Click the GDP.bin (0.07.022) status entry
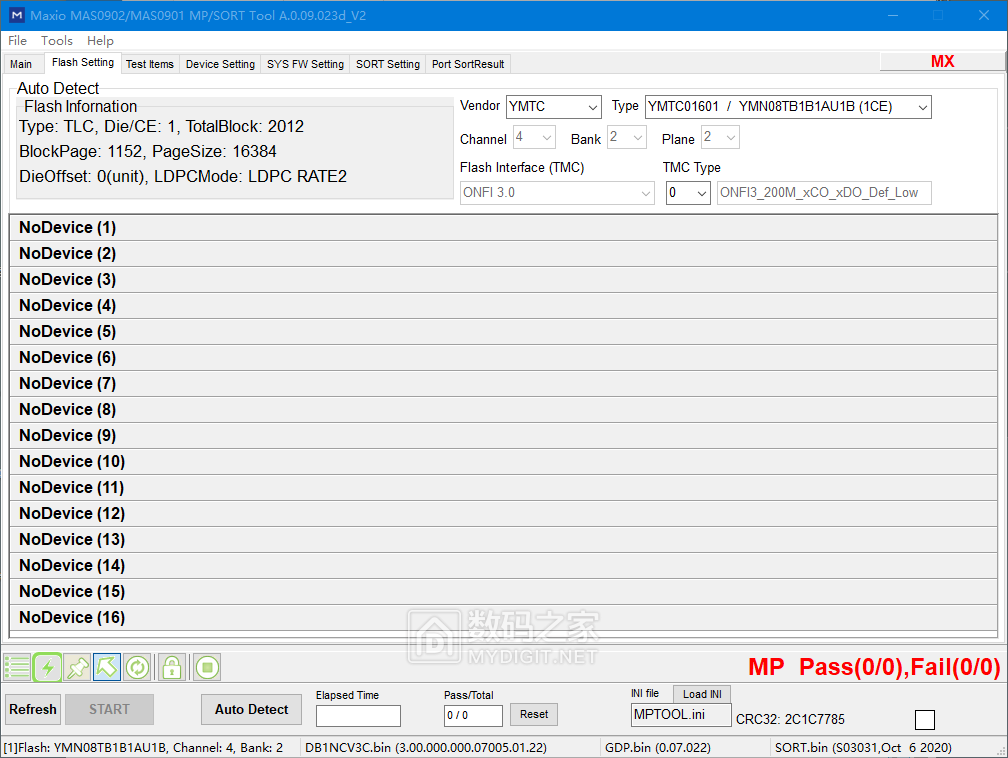 (x=658, y=748)
